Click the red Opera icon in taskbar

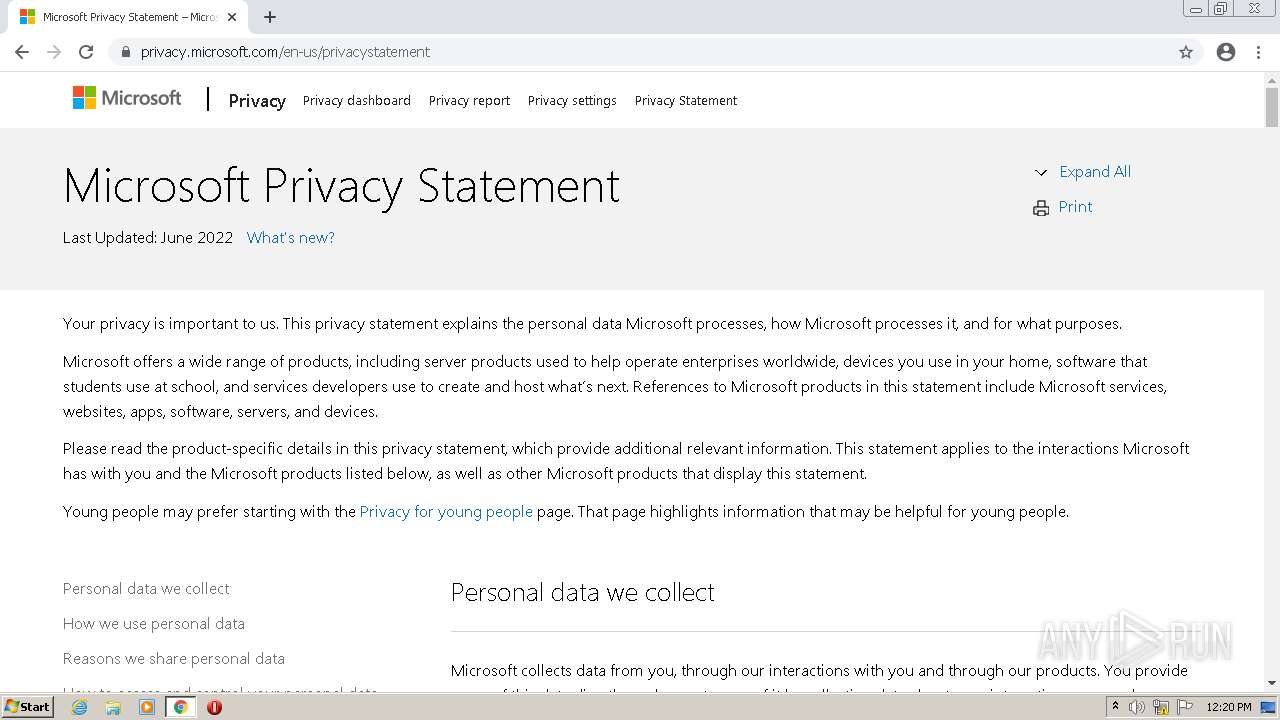pos(214,707)
